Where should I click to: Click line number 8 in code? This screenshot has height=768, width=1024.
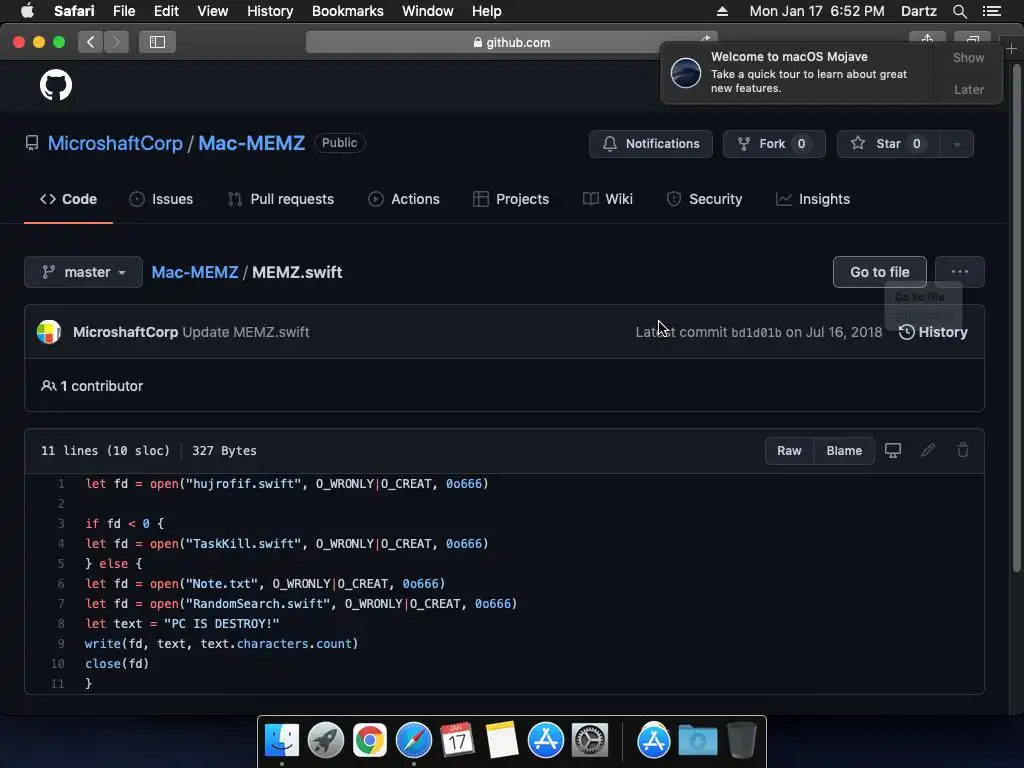pyautogui.click(x=61, y=624)
